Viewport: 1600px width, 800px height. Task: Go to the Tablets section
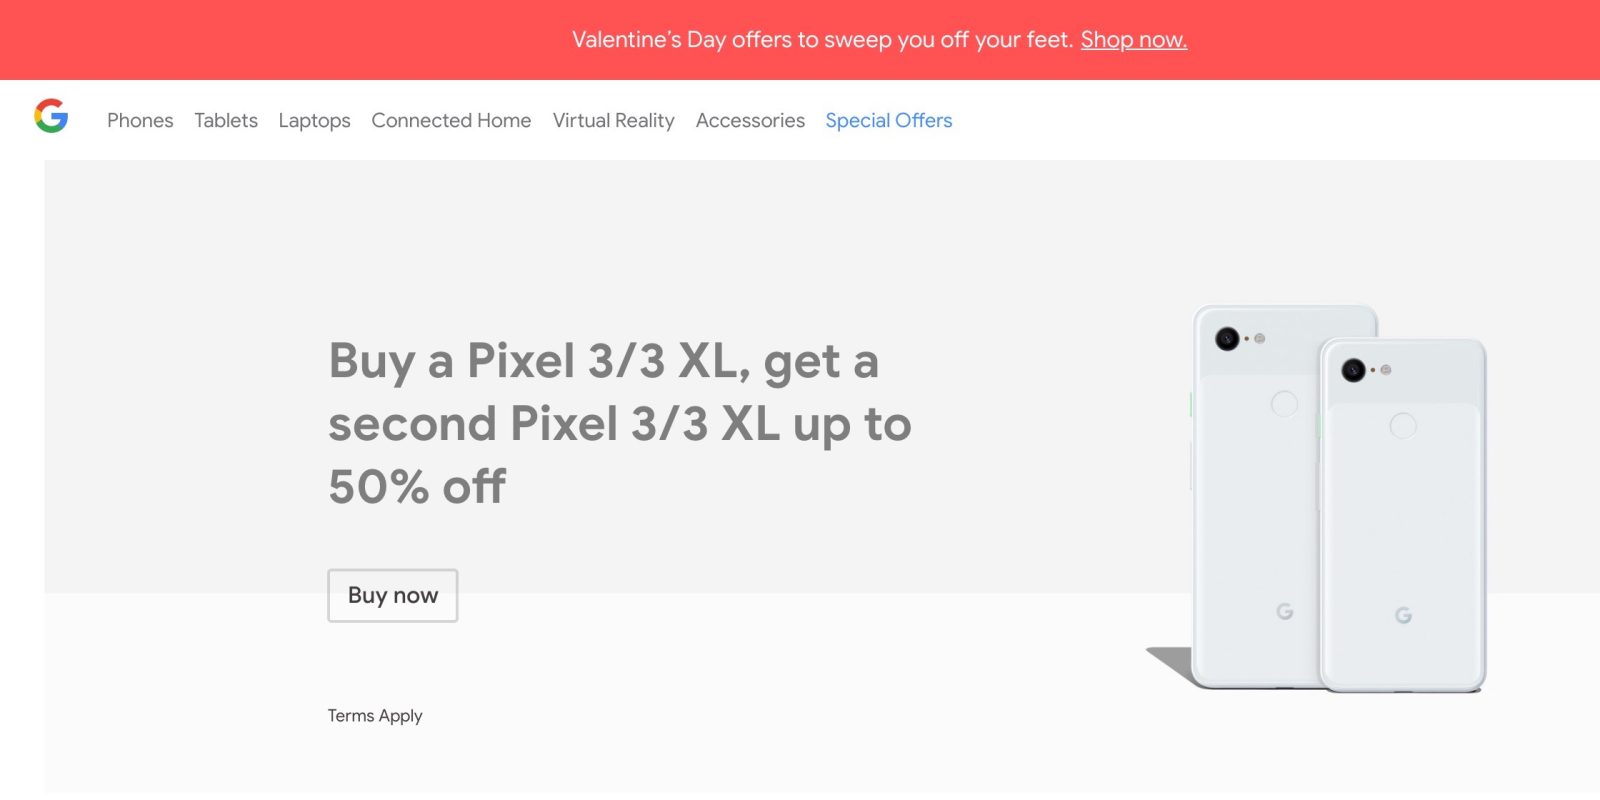click(226, 121)
